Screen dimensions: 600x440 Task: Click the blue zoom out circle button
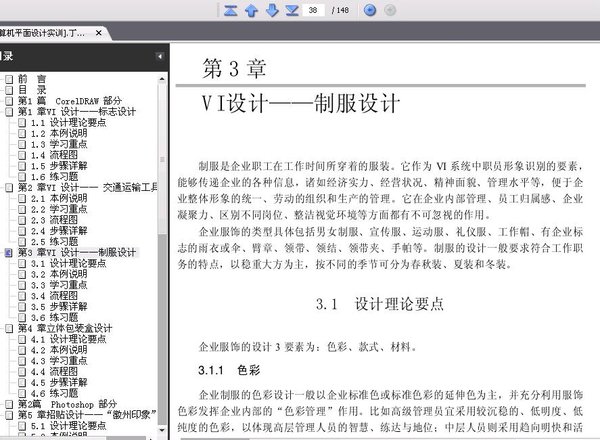coord(370,10)
